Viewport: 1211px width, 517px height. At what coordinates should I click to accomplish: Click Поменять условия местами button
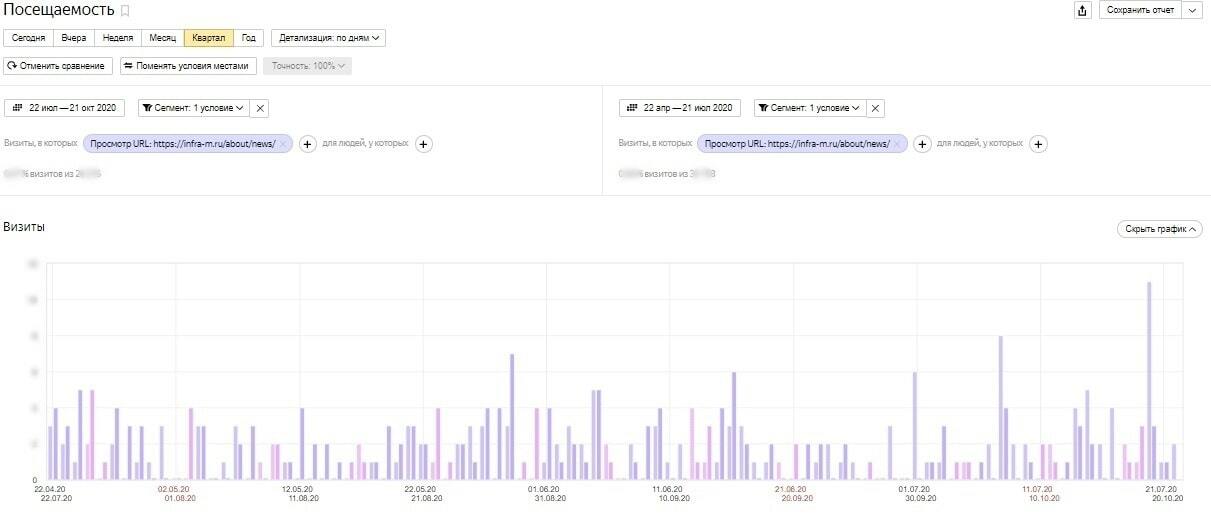click(189, 66)
